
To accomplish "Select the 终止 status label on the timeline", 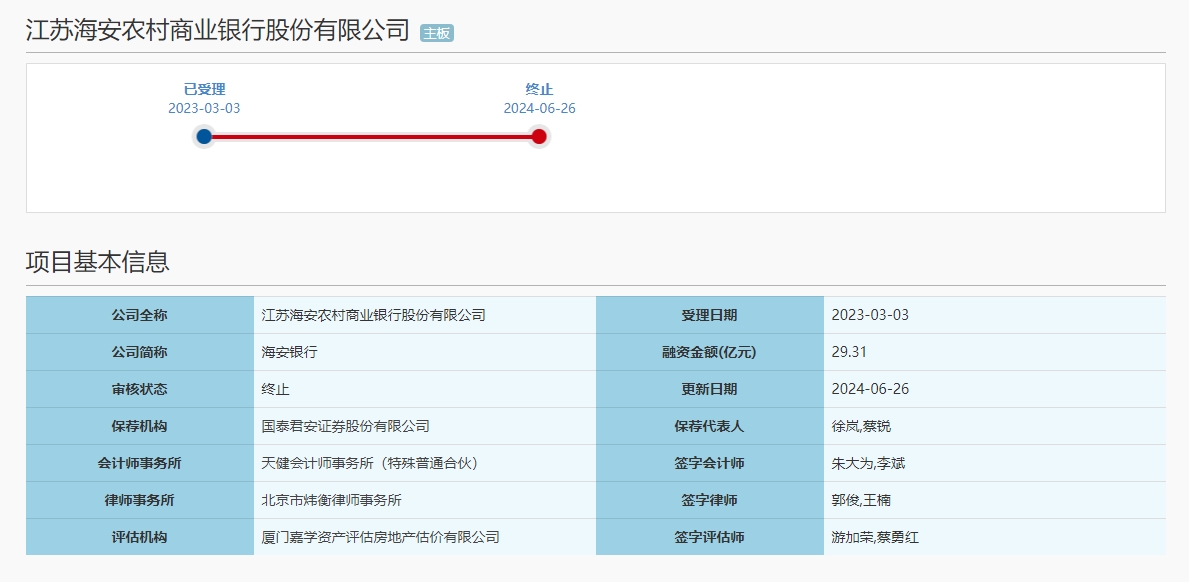I will click(x=539, y=89).
